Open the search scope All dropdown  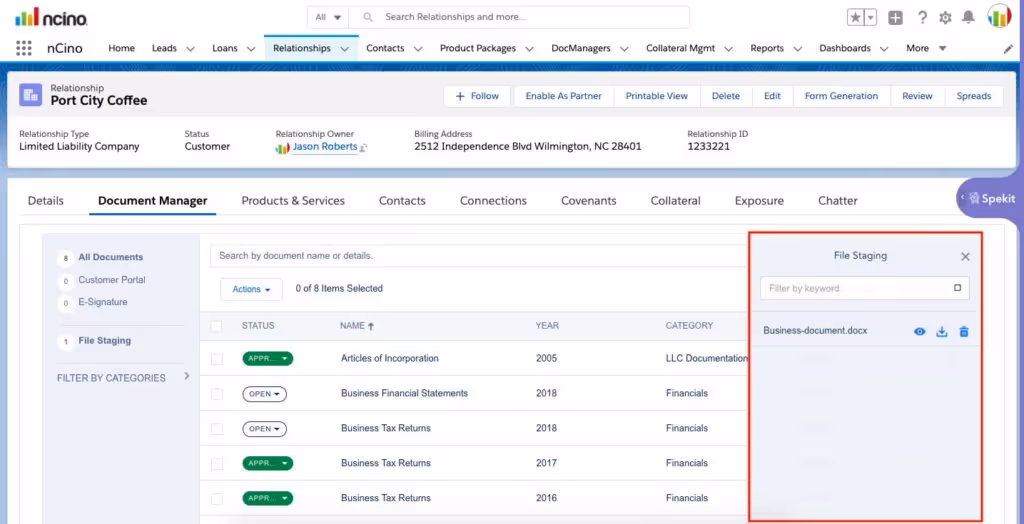pos(328,17)
